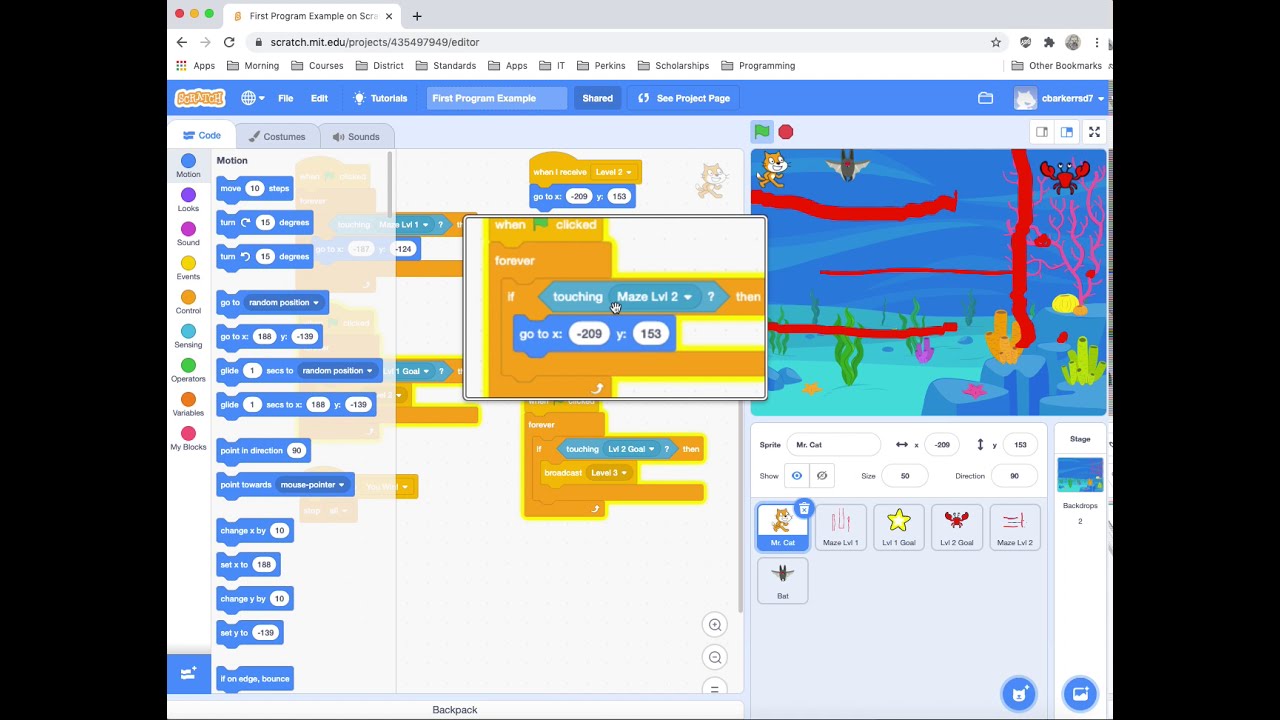Switch stage to small layout icon

pos(1042,132)
